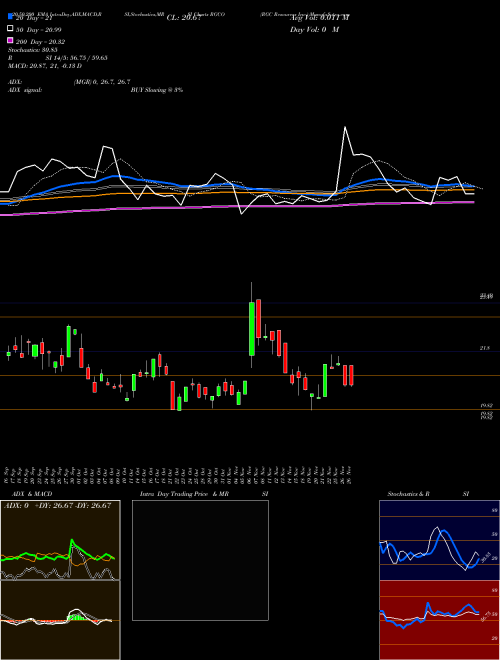This screenshot has width=500, height=660.
Task: Click the white 50 Day legend swatch
Action: point(10,29)
